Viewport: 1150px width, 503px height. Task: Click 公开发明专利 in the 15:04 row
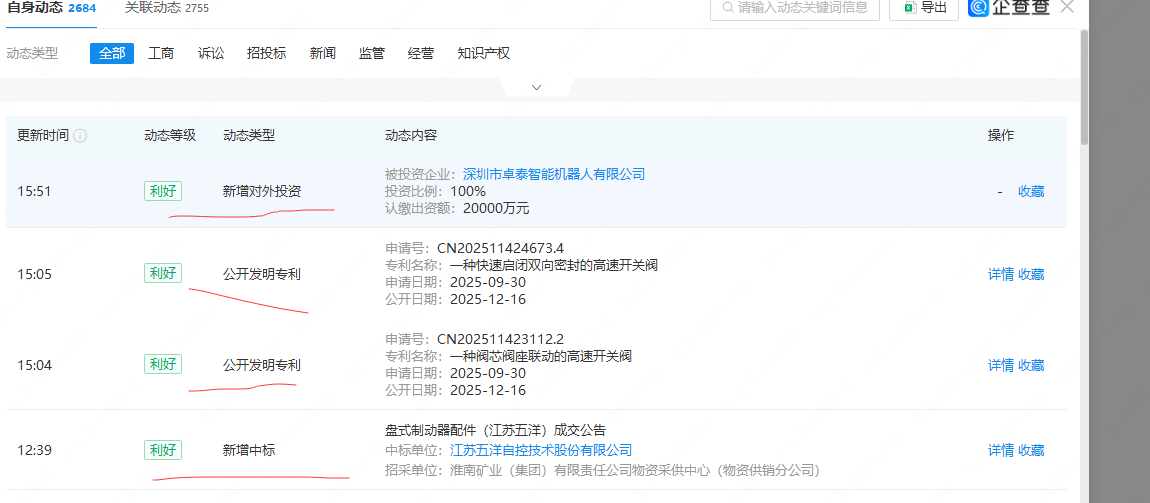pos(262,365)
